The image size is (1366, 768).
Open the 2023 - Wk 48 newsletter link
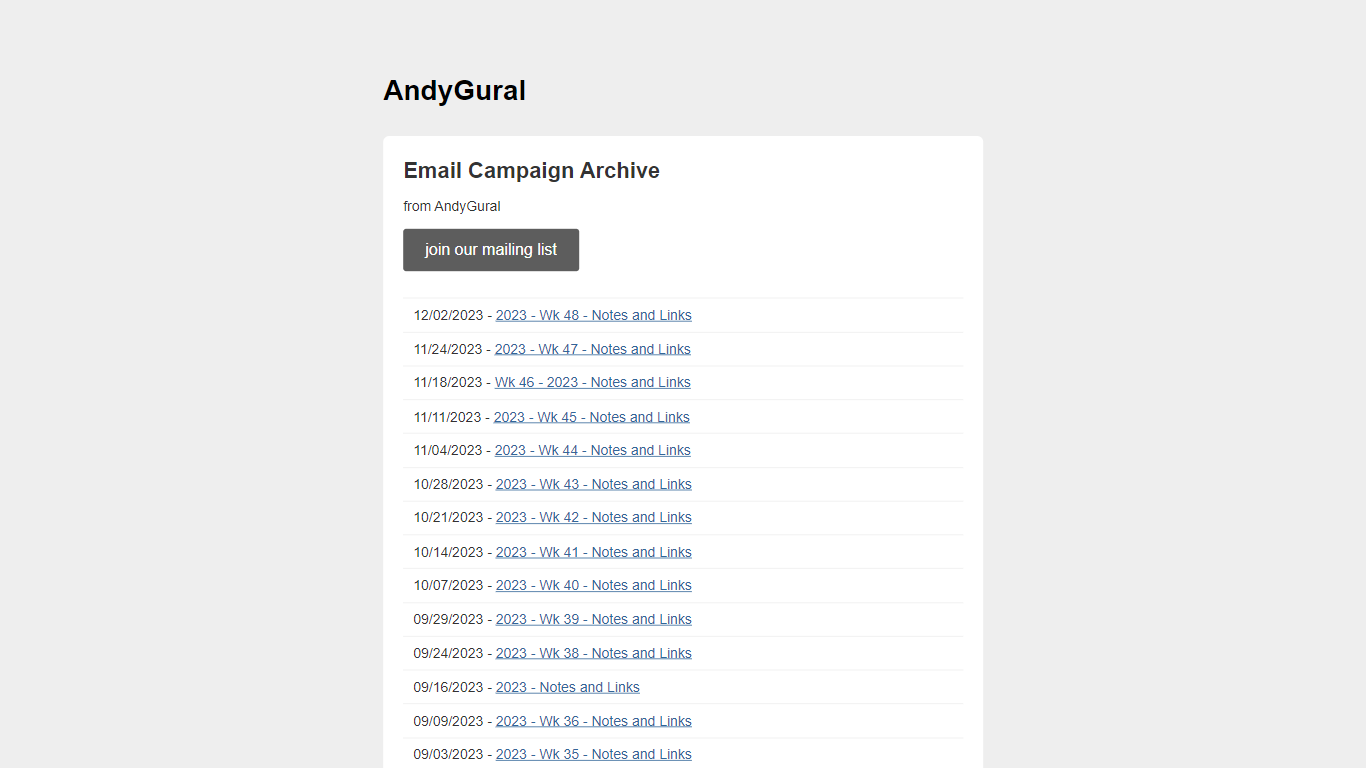(593, 315)
